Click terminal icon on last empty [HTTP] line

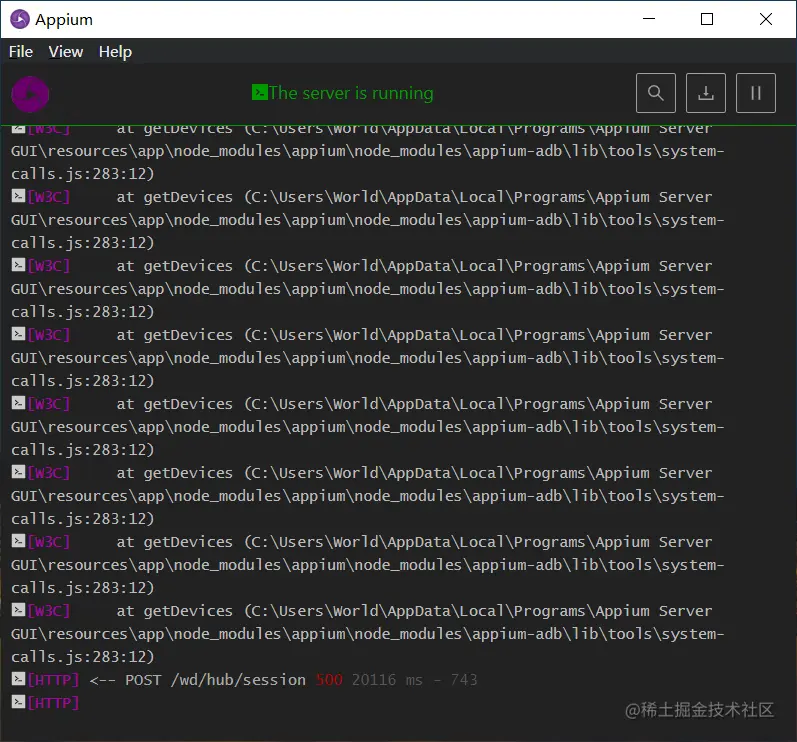pyautogui.click(x=18, y=702)
